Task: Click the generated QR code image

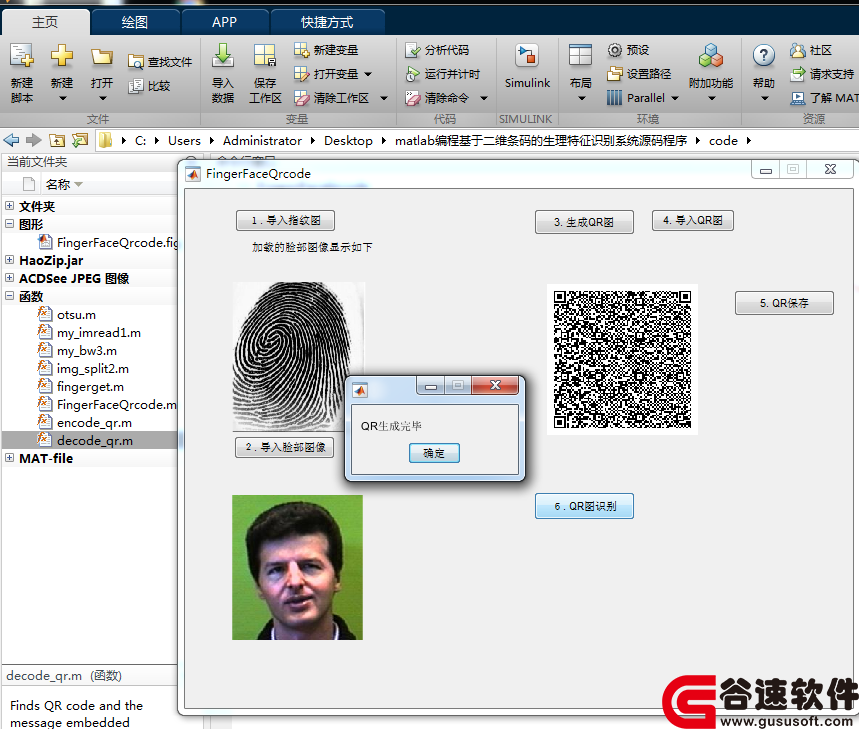Action: pos(622,359)
